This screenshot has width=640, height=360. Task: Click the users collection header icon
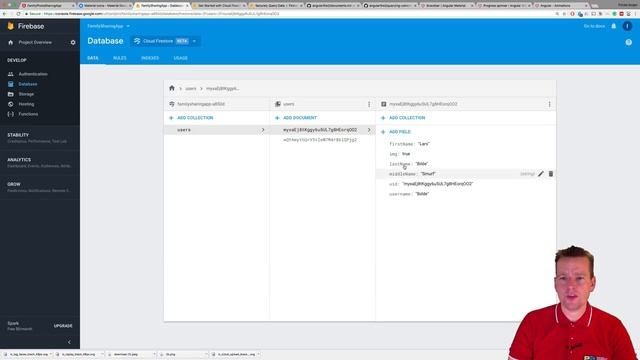point(278,104)
